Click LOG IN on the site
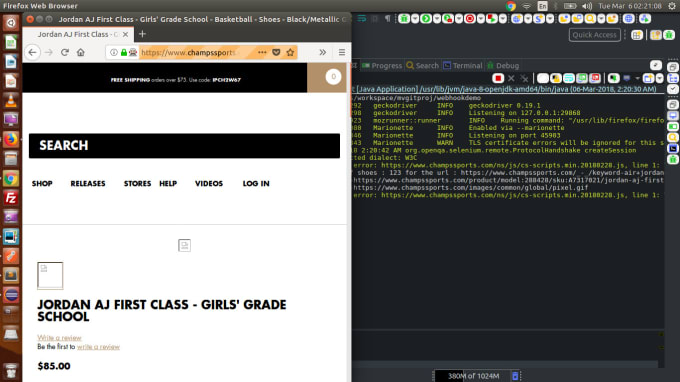Screen dimensions: 680x382 [256, 184]
